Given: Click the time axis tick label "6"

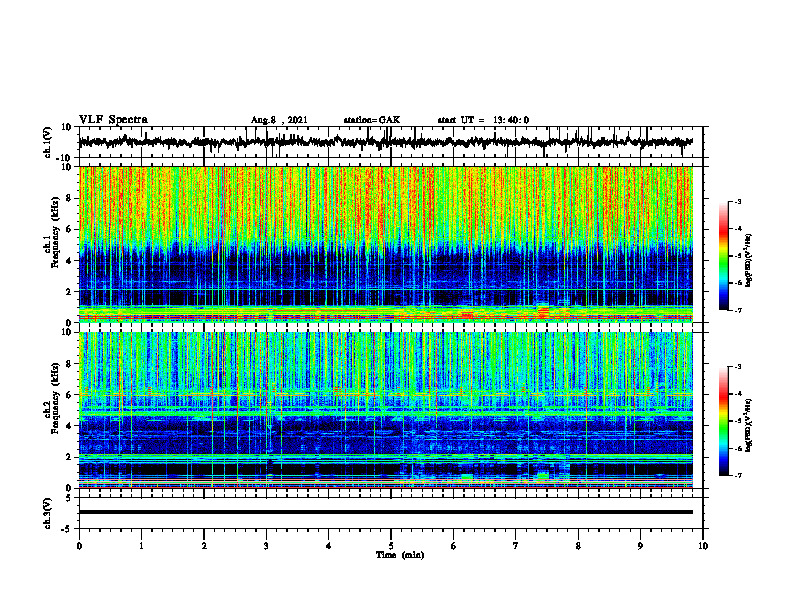Looking at the screenshot, I should pyautogui.click(x=453, y=546).
